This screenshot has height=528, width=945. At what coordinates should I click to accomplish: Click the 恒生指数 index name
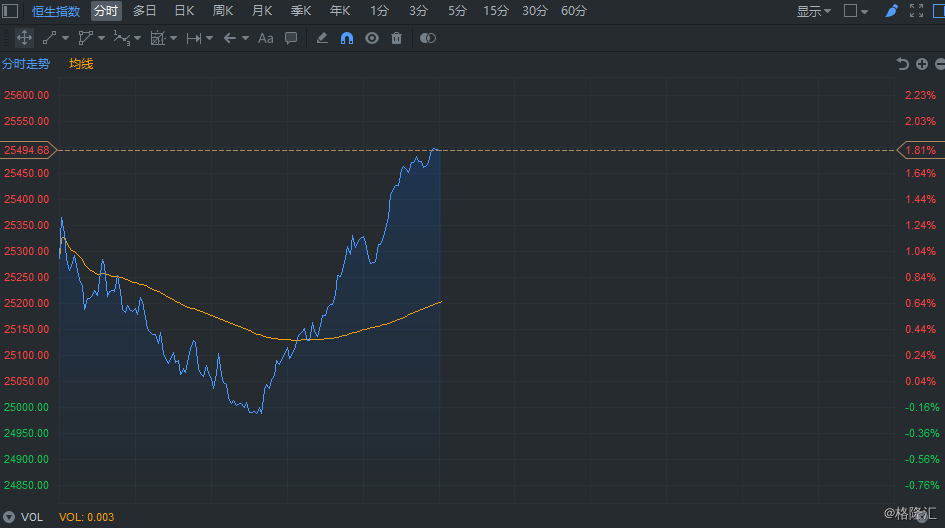(x=56, y=11)
